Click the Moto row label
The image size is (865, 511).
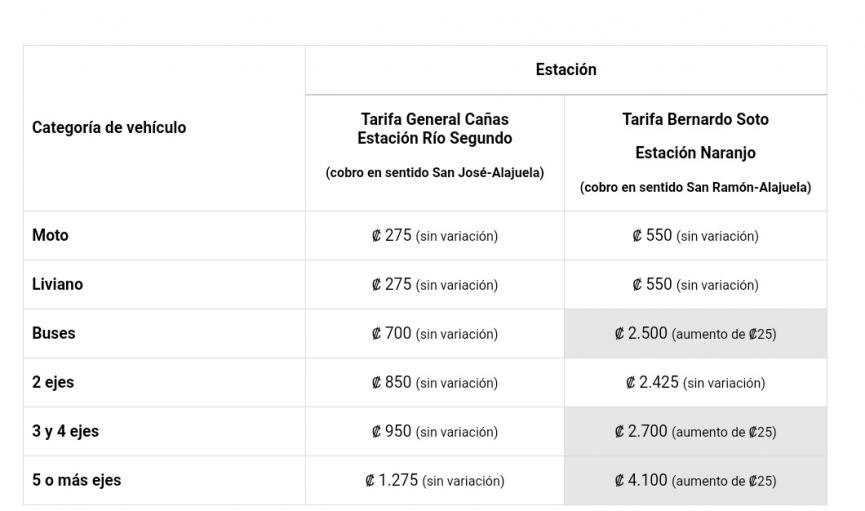(x=50, y=235)
